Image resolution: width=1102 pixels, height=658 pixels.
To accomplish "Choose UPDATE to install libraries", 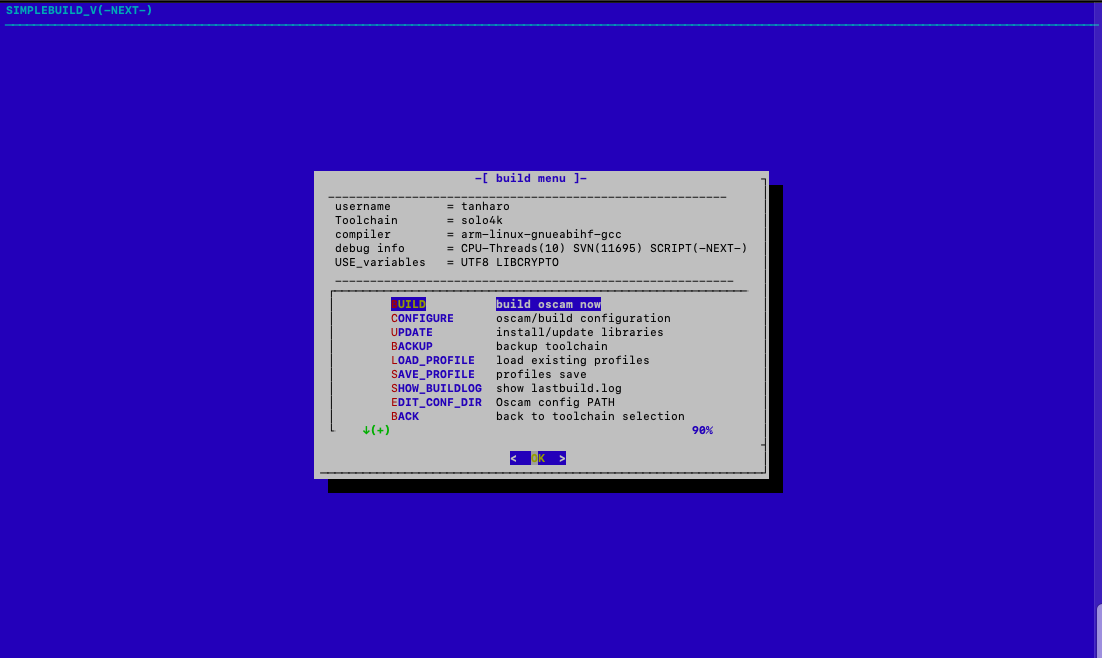I will (x=412, y=332).
